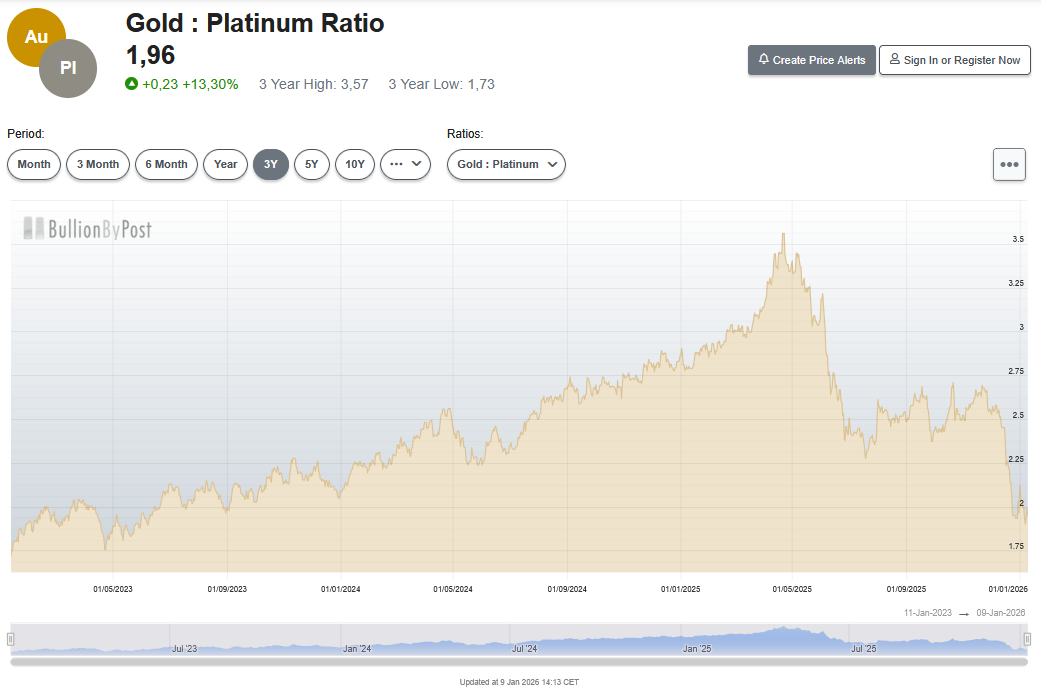Expand the more periods dropdown
The height and width of the screenshot is (693, 1041).
pyautogui.click(x=405, y=164)
